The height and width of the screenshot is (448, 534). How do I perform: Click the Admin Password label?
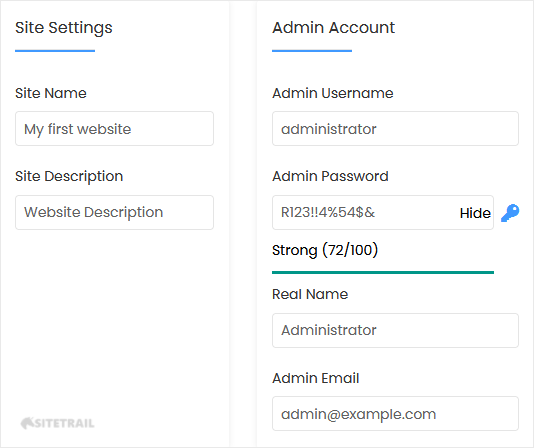pyautogui.click(x=330, y=176)
